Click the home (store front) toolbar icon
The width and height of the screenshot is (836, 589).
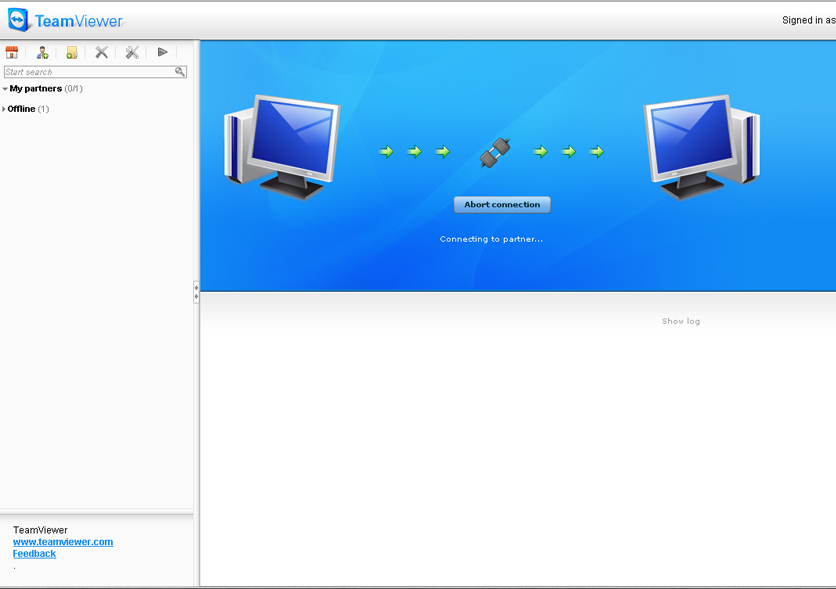point(12,52)
